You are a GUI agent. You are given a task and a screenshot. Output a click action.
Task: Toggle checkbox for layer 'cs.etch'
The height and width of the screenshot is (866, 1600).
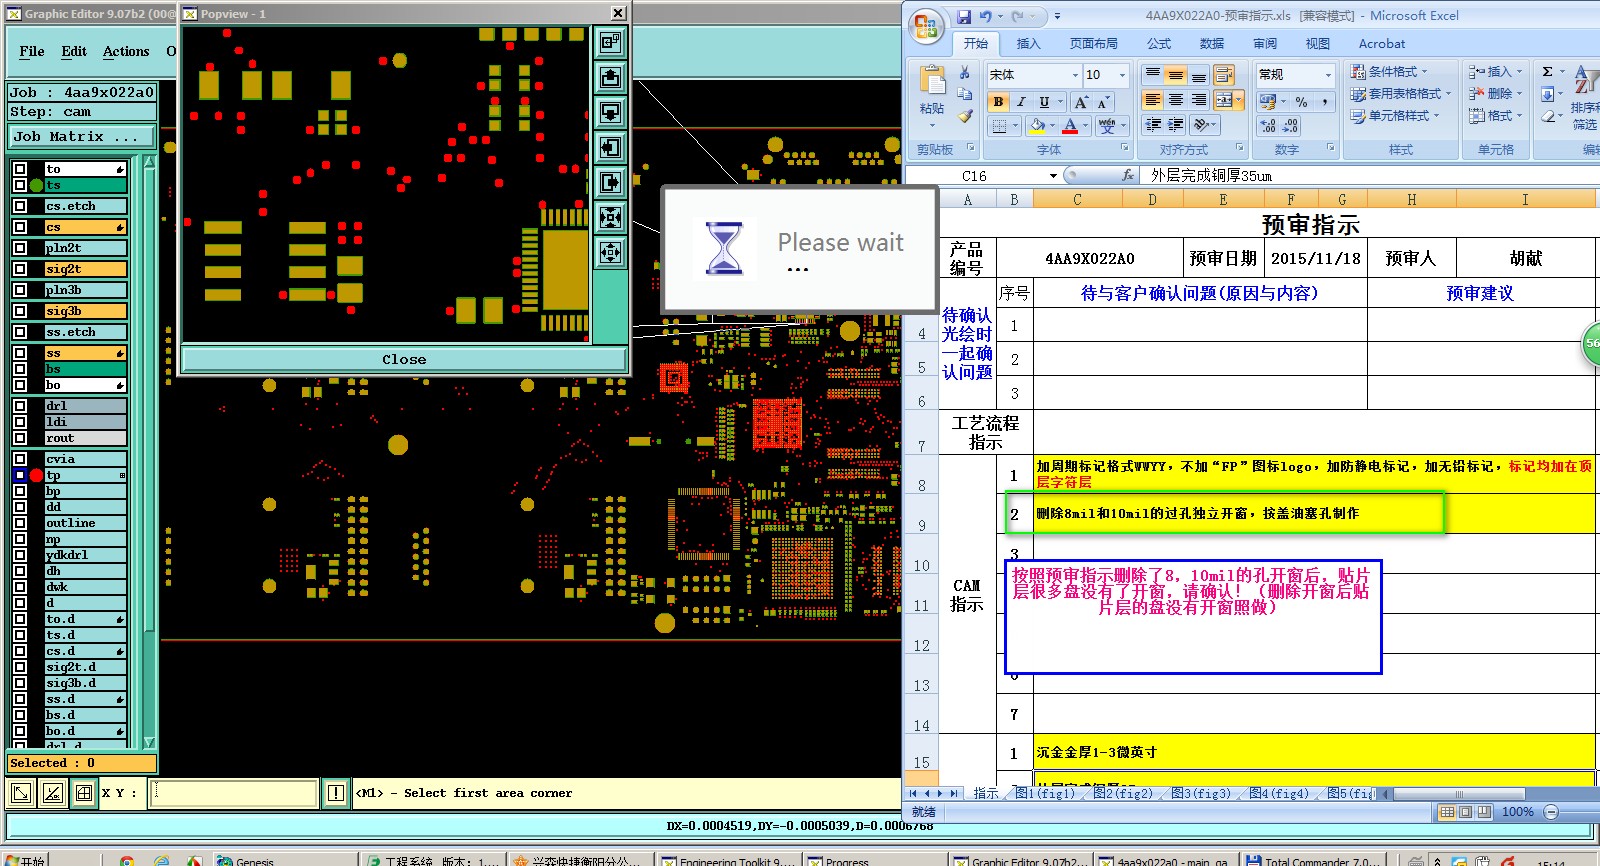[x=20, y=206]
